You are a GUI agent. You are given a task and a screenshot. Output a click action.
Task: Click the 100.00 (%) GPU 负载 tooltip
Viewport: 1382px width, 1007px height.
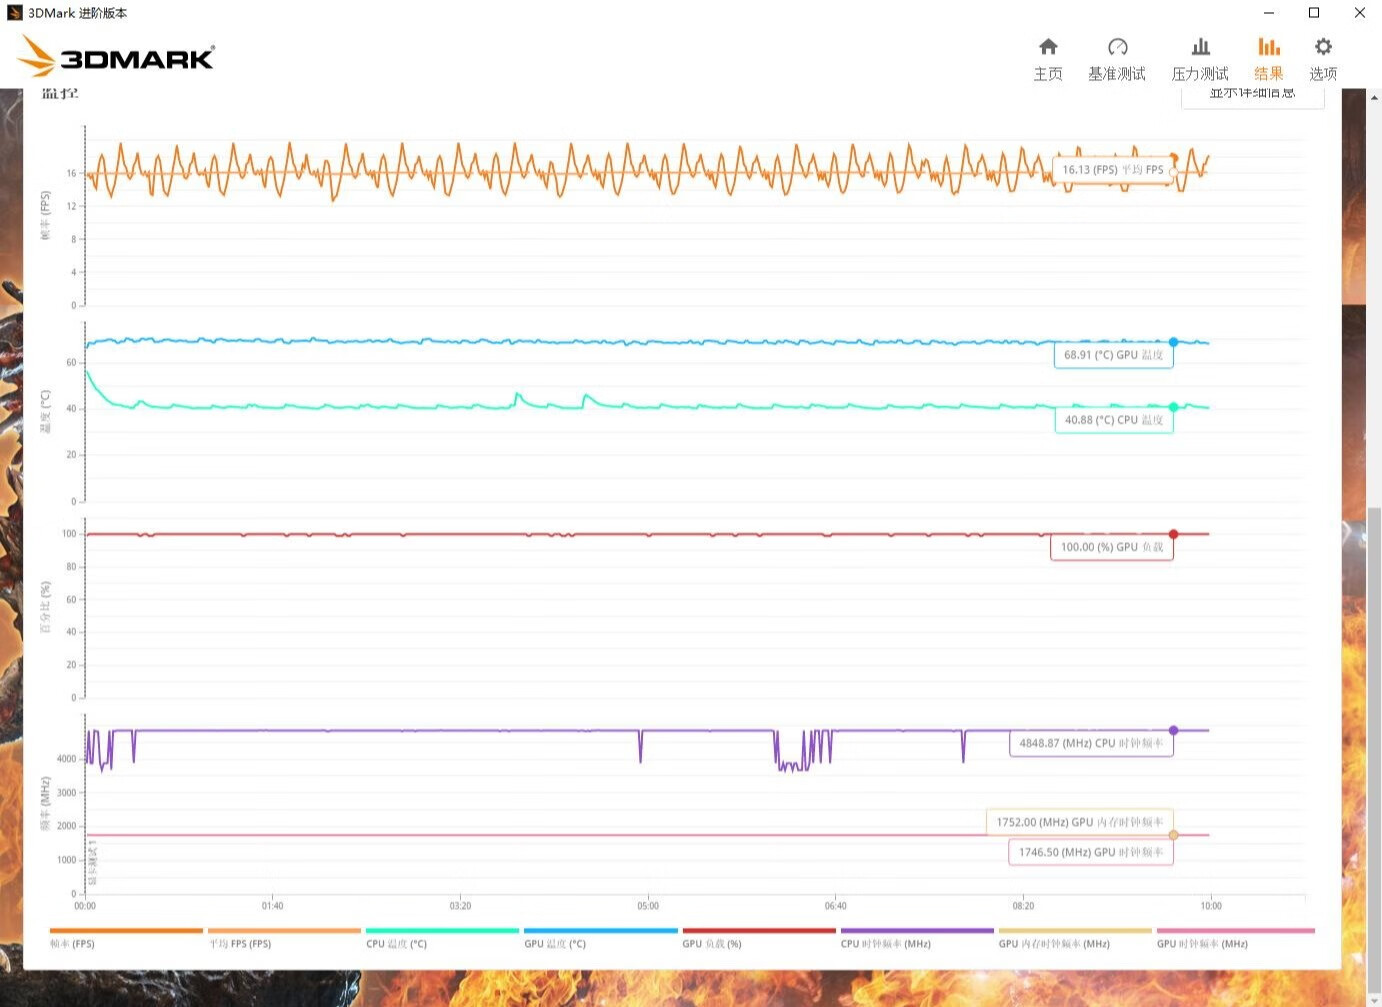(x=1112, y=547)
